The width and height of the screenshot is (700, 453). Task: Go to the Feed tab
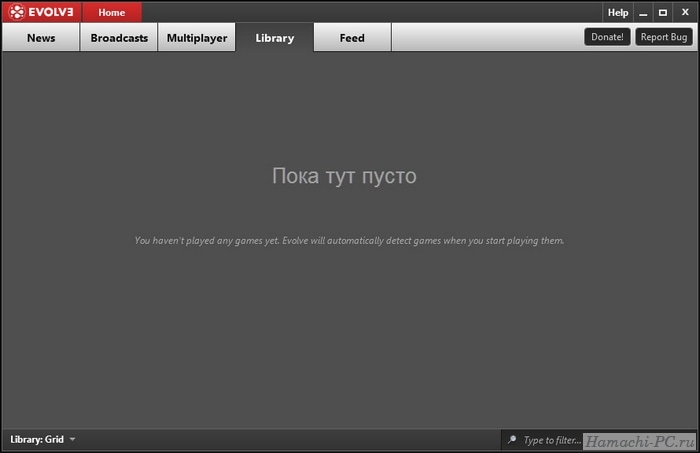pos(352,38)
